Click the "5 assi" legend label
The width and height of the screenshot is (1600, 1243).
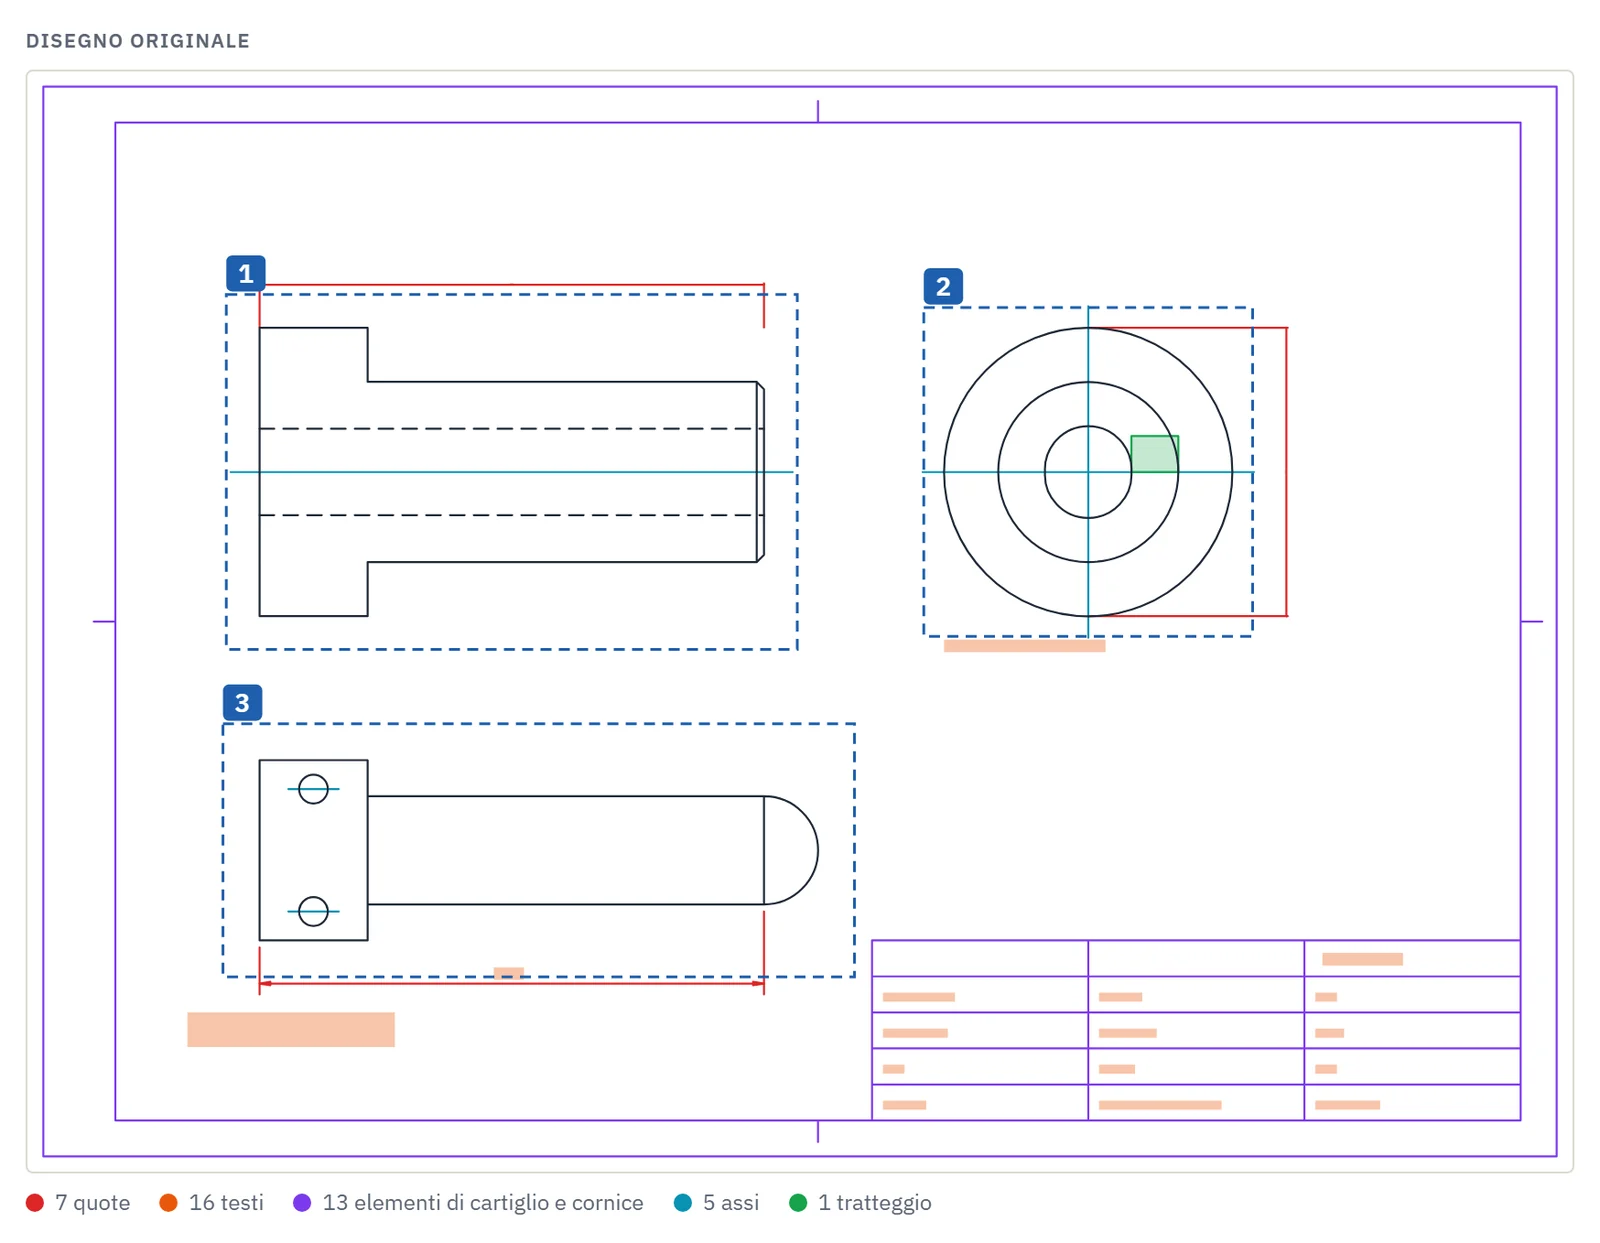731,1203
